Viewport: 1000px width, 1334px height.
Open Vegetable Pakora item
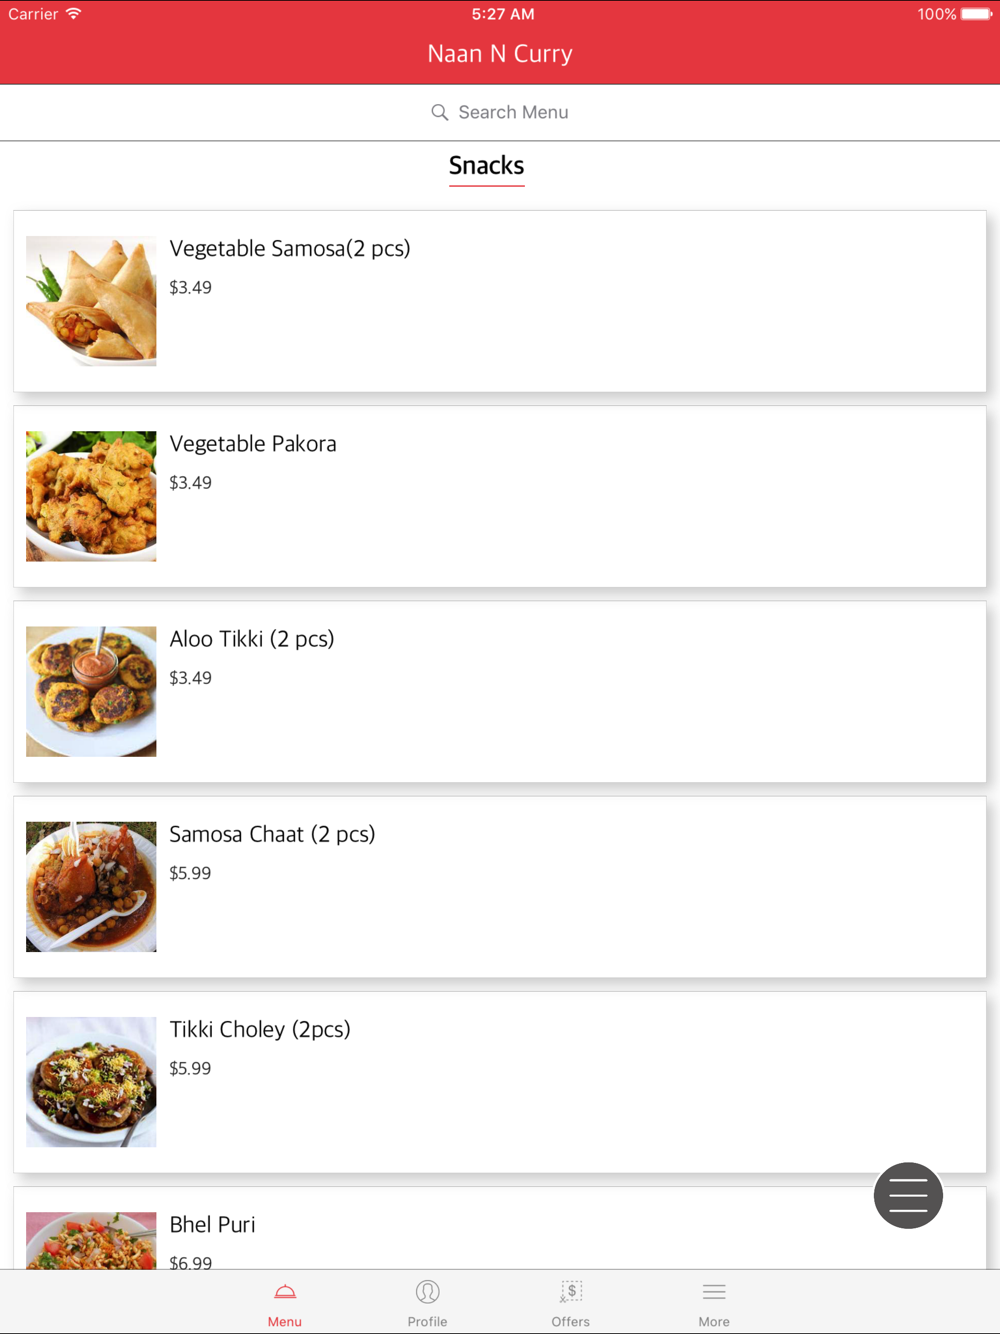[500, 496]
